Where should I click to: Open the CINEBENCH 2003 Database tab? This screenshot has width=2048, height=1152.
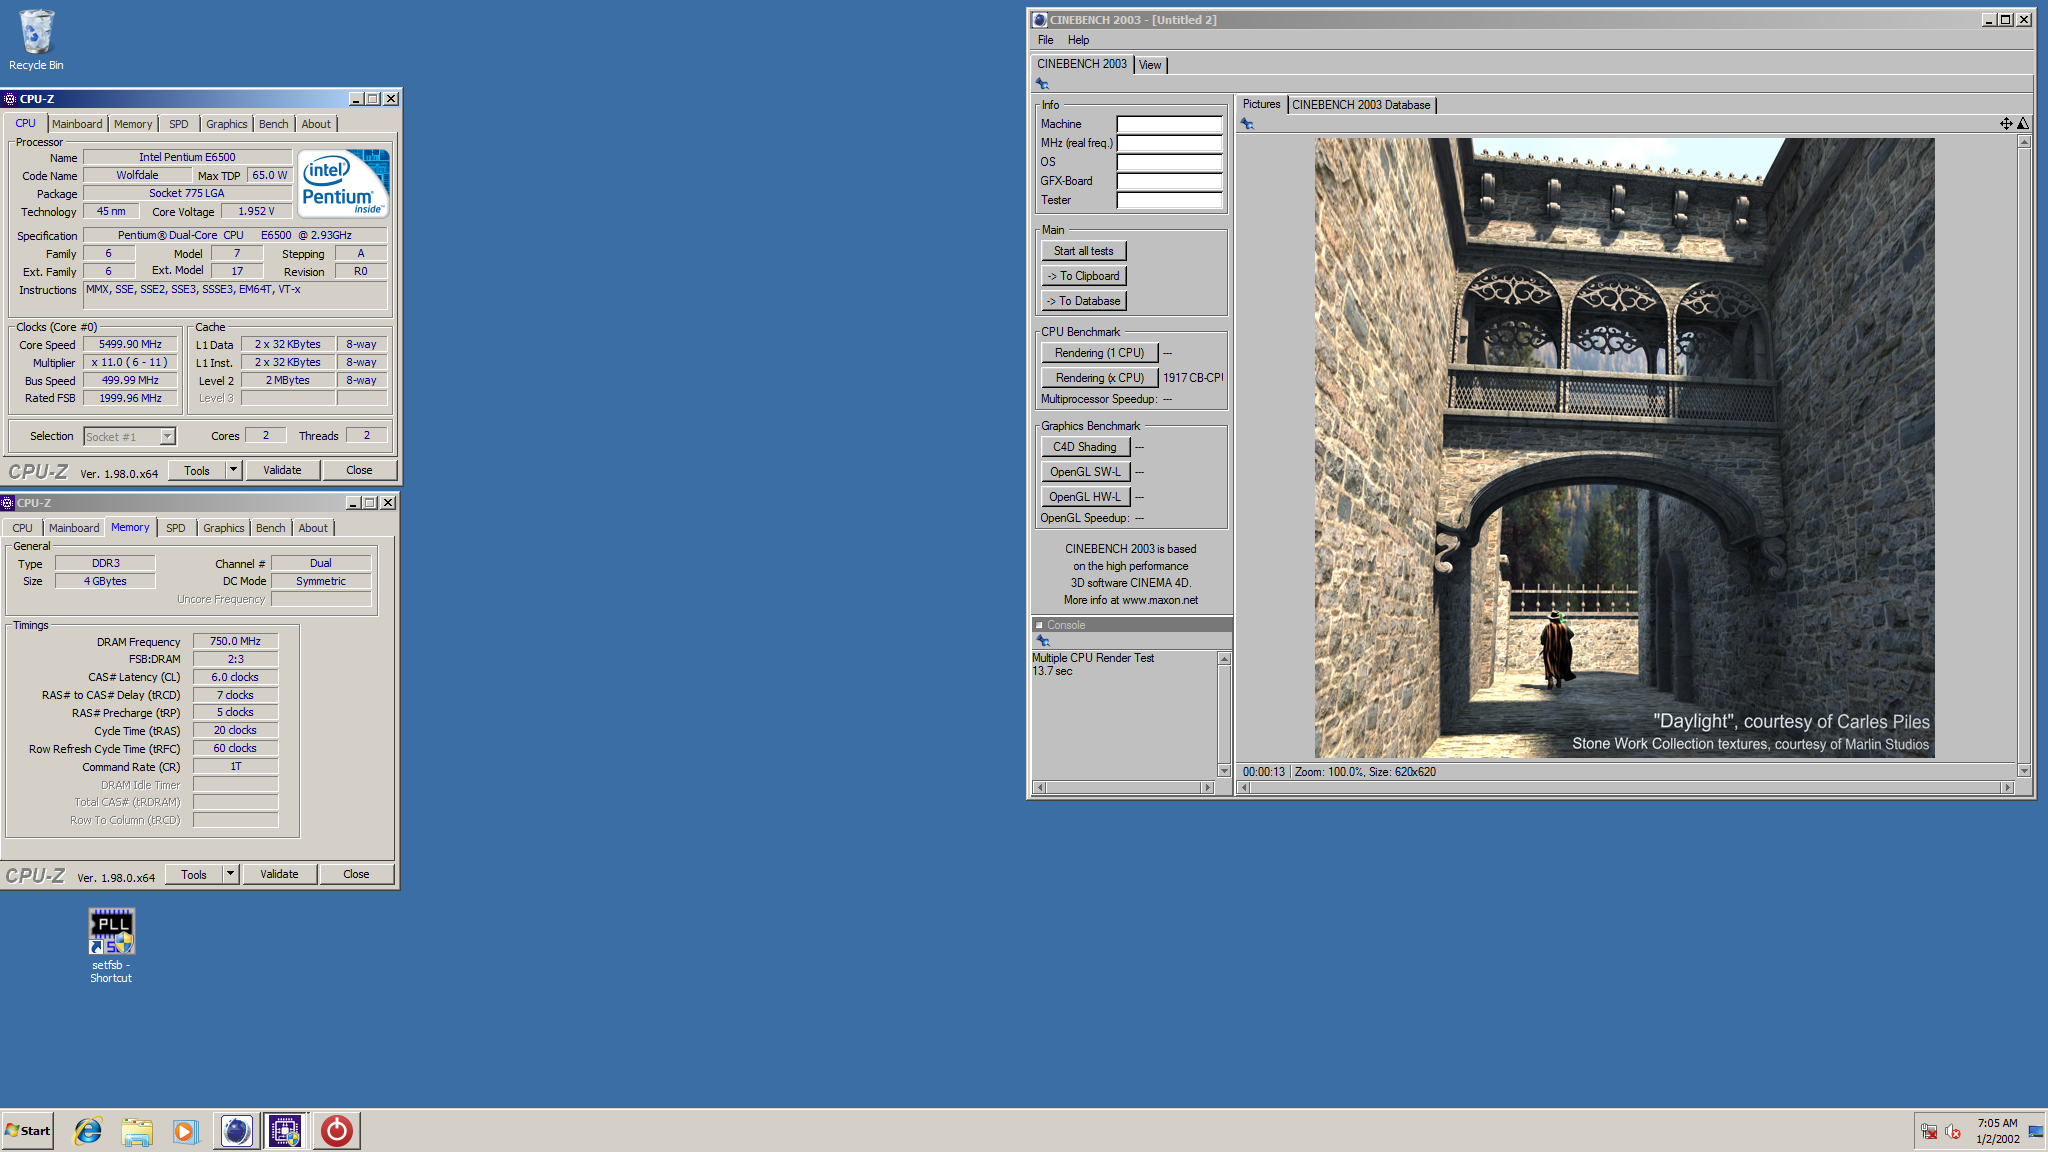(x=1361, y=105)
